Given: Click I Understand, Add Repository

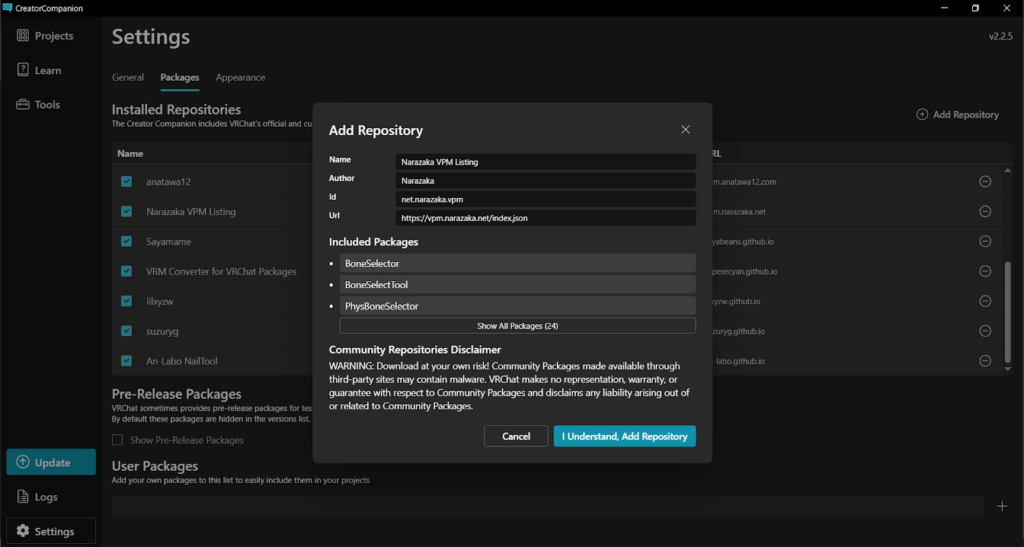Looking at the screenshot, I should (624, 436).
